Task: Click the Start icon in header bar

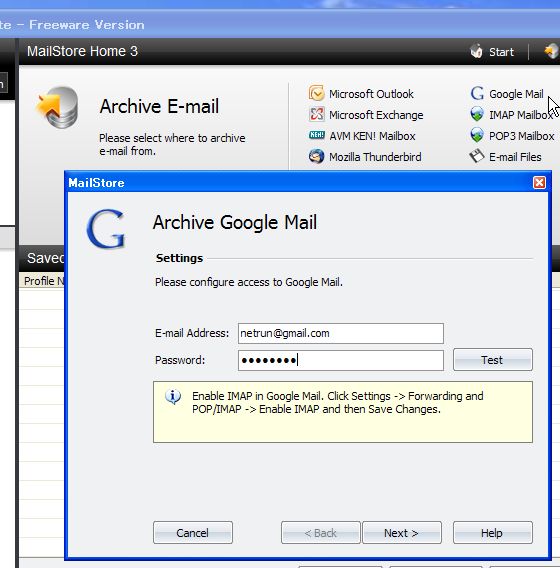Action: coord(477,51)
